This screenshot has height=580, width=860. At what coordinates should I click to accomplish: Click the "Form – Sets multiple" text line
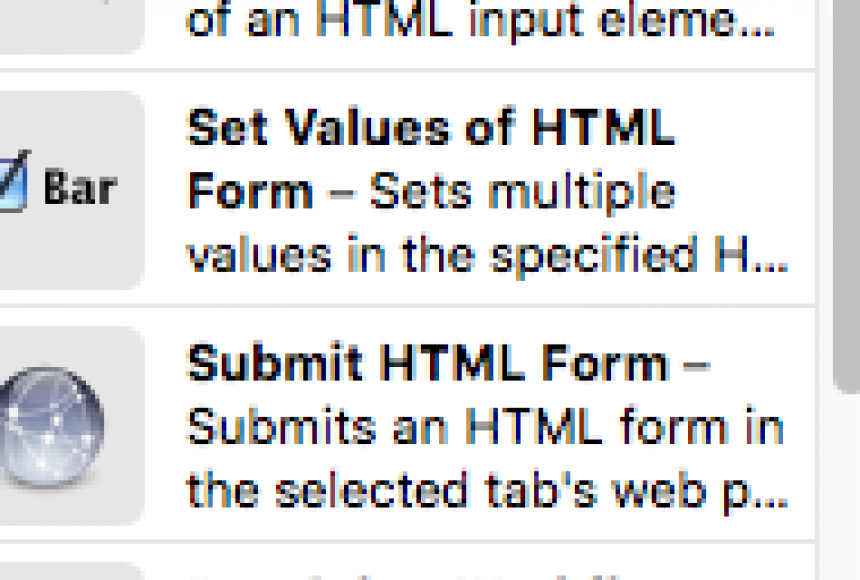pos(431,192)
